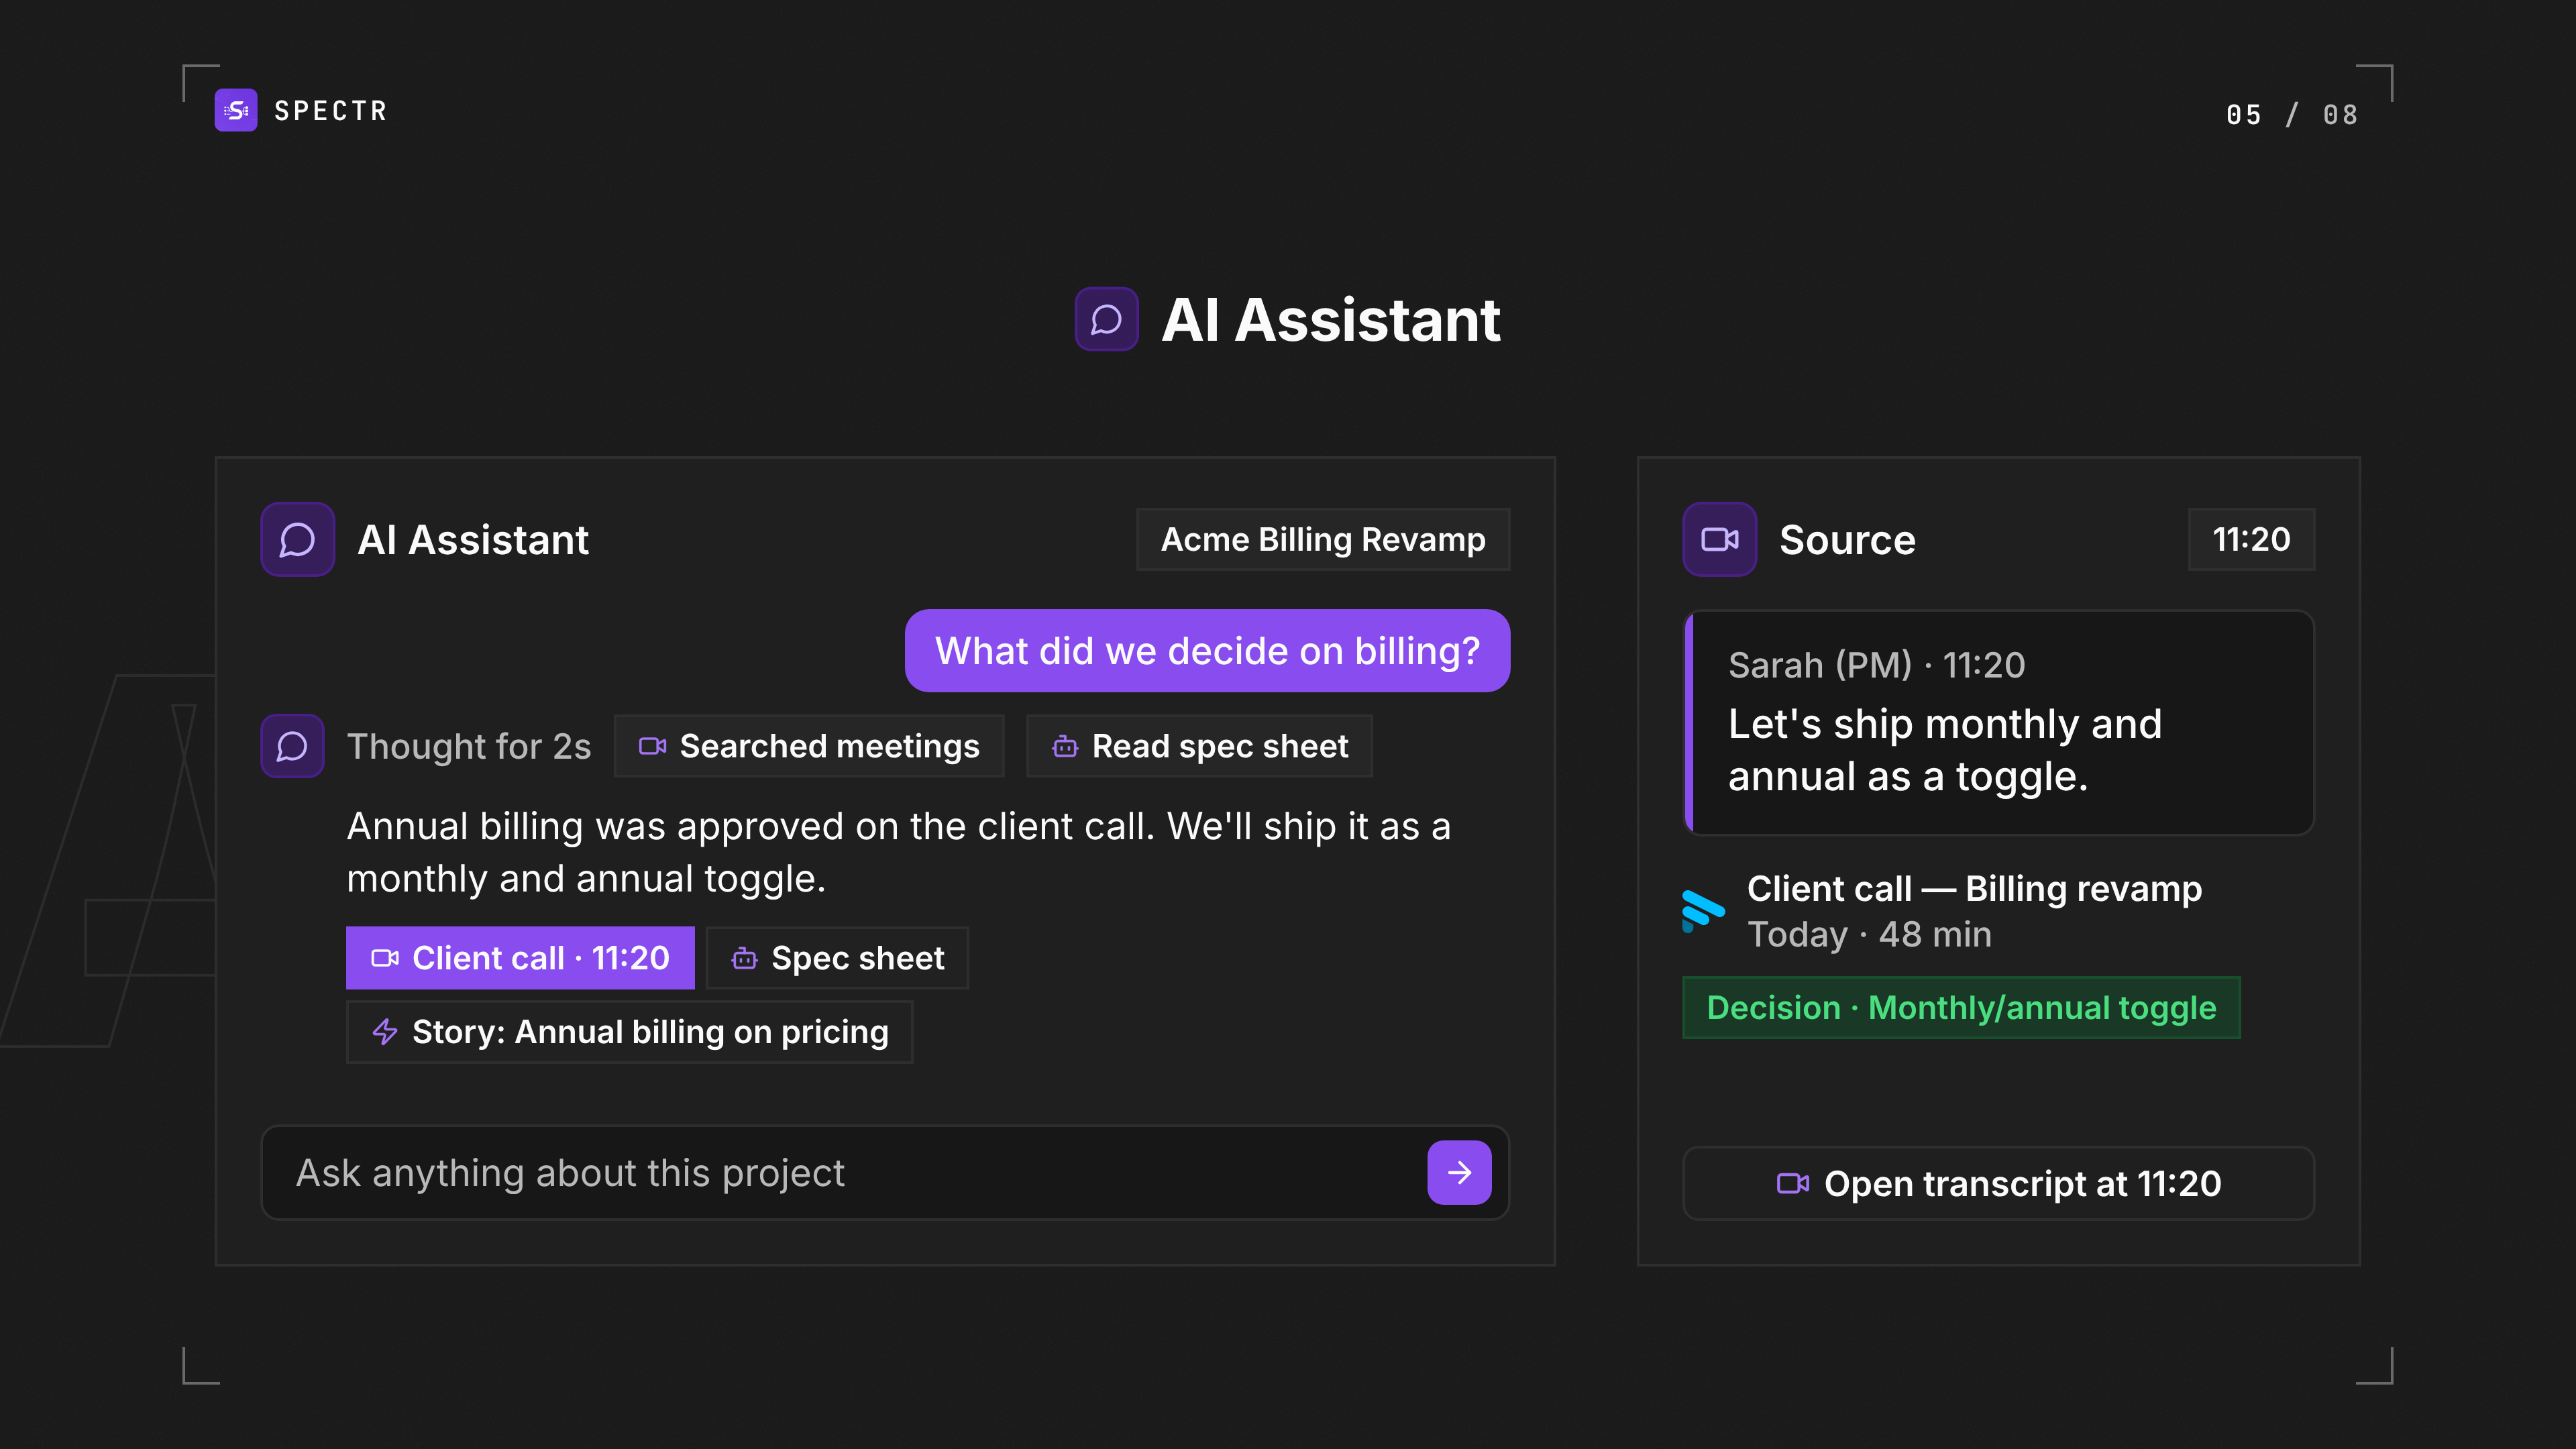Open the Spec sheet citation
The image size is (2576, 1449).
tap(837, 958)
